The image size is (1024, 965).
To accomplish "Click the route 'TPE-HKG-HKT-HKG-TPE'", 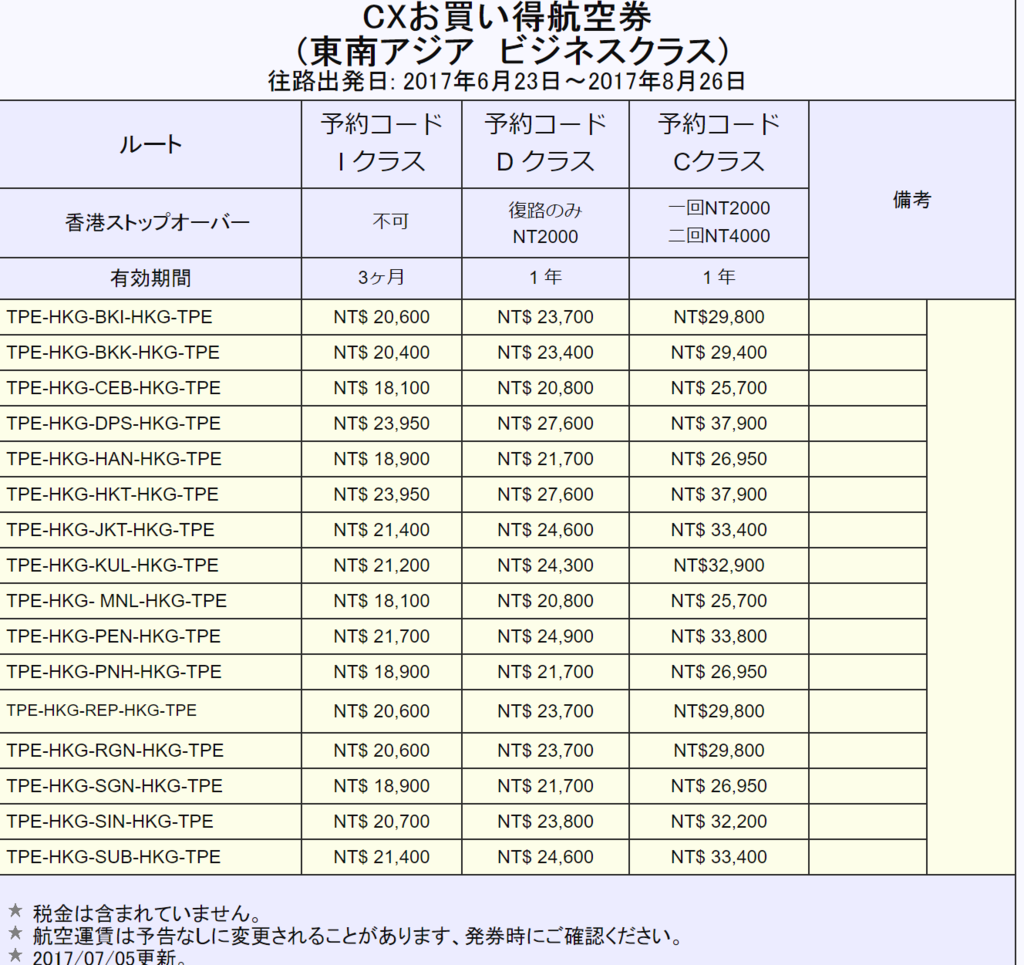I will click(x=112, y=494).
